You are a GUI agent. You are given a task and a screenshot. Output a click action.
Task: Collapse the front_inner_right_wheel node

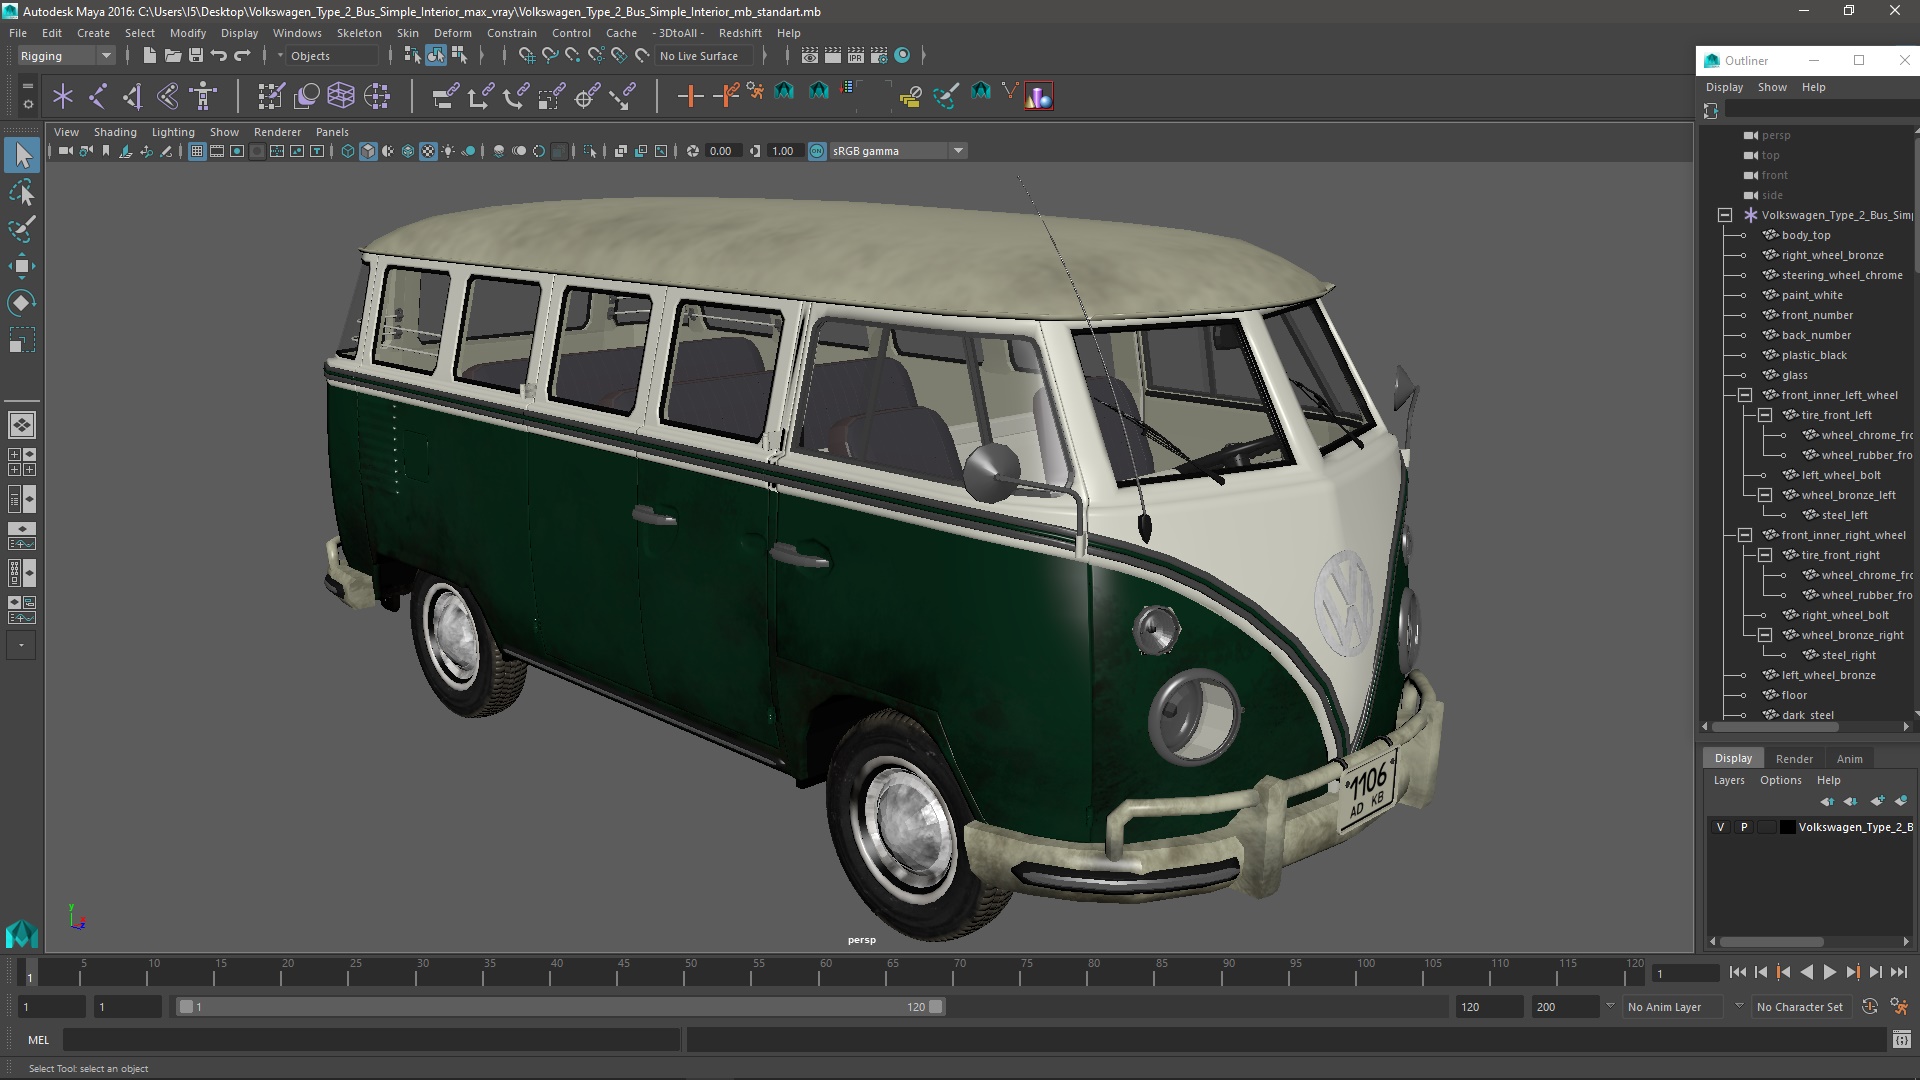pos(1745,535)
